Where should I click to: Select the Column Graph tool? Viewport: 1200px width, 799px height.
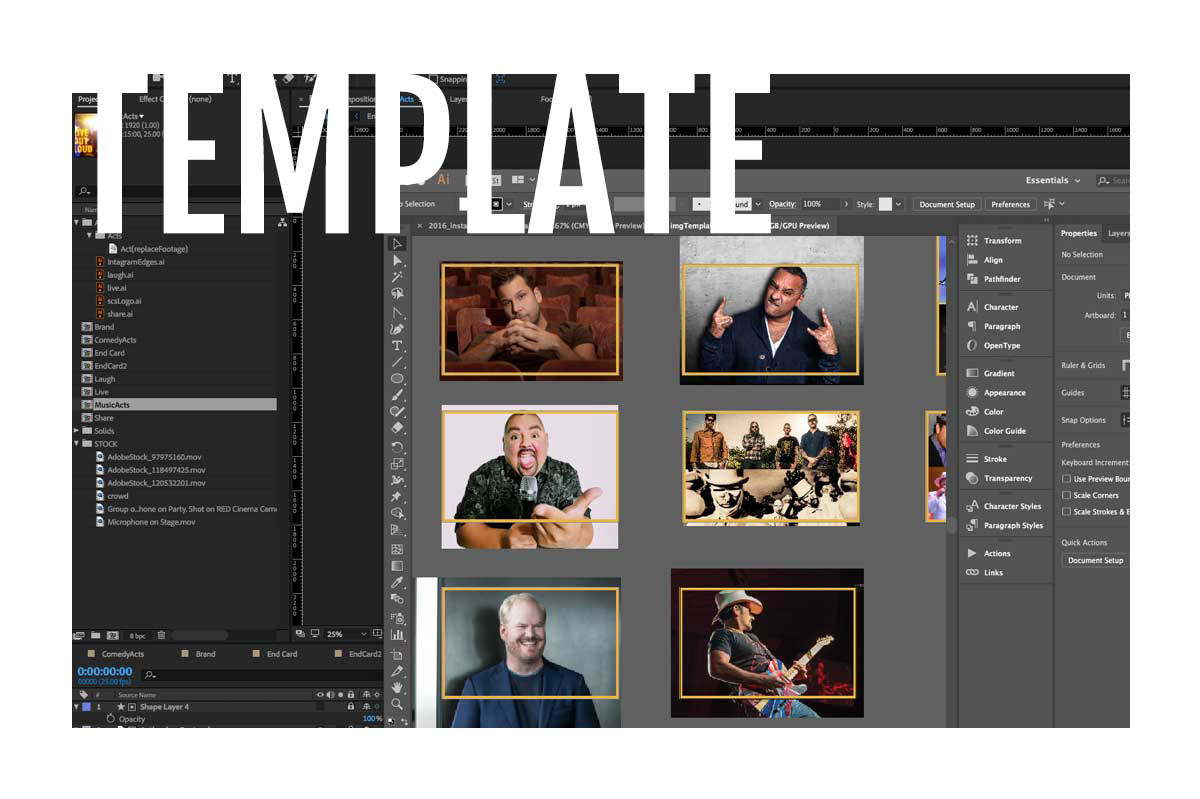pyautogui.click(x=397, y=634)
